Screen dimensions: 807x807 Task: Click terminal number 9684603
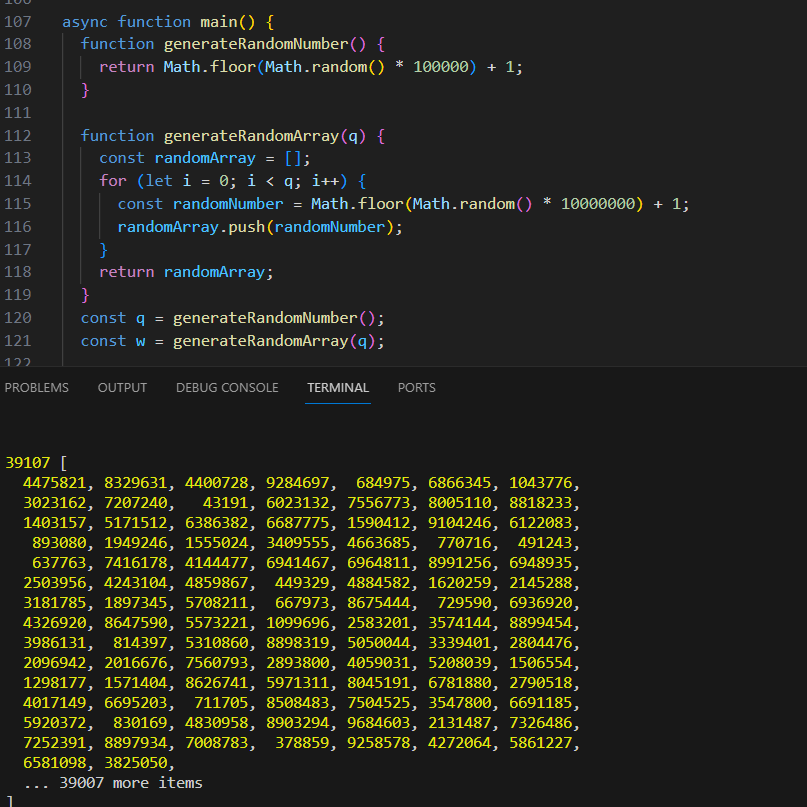[x=378, y=723]
